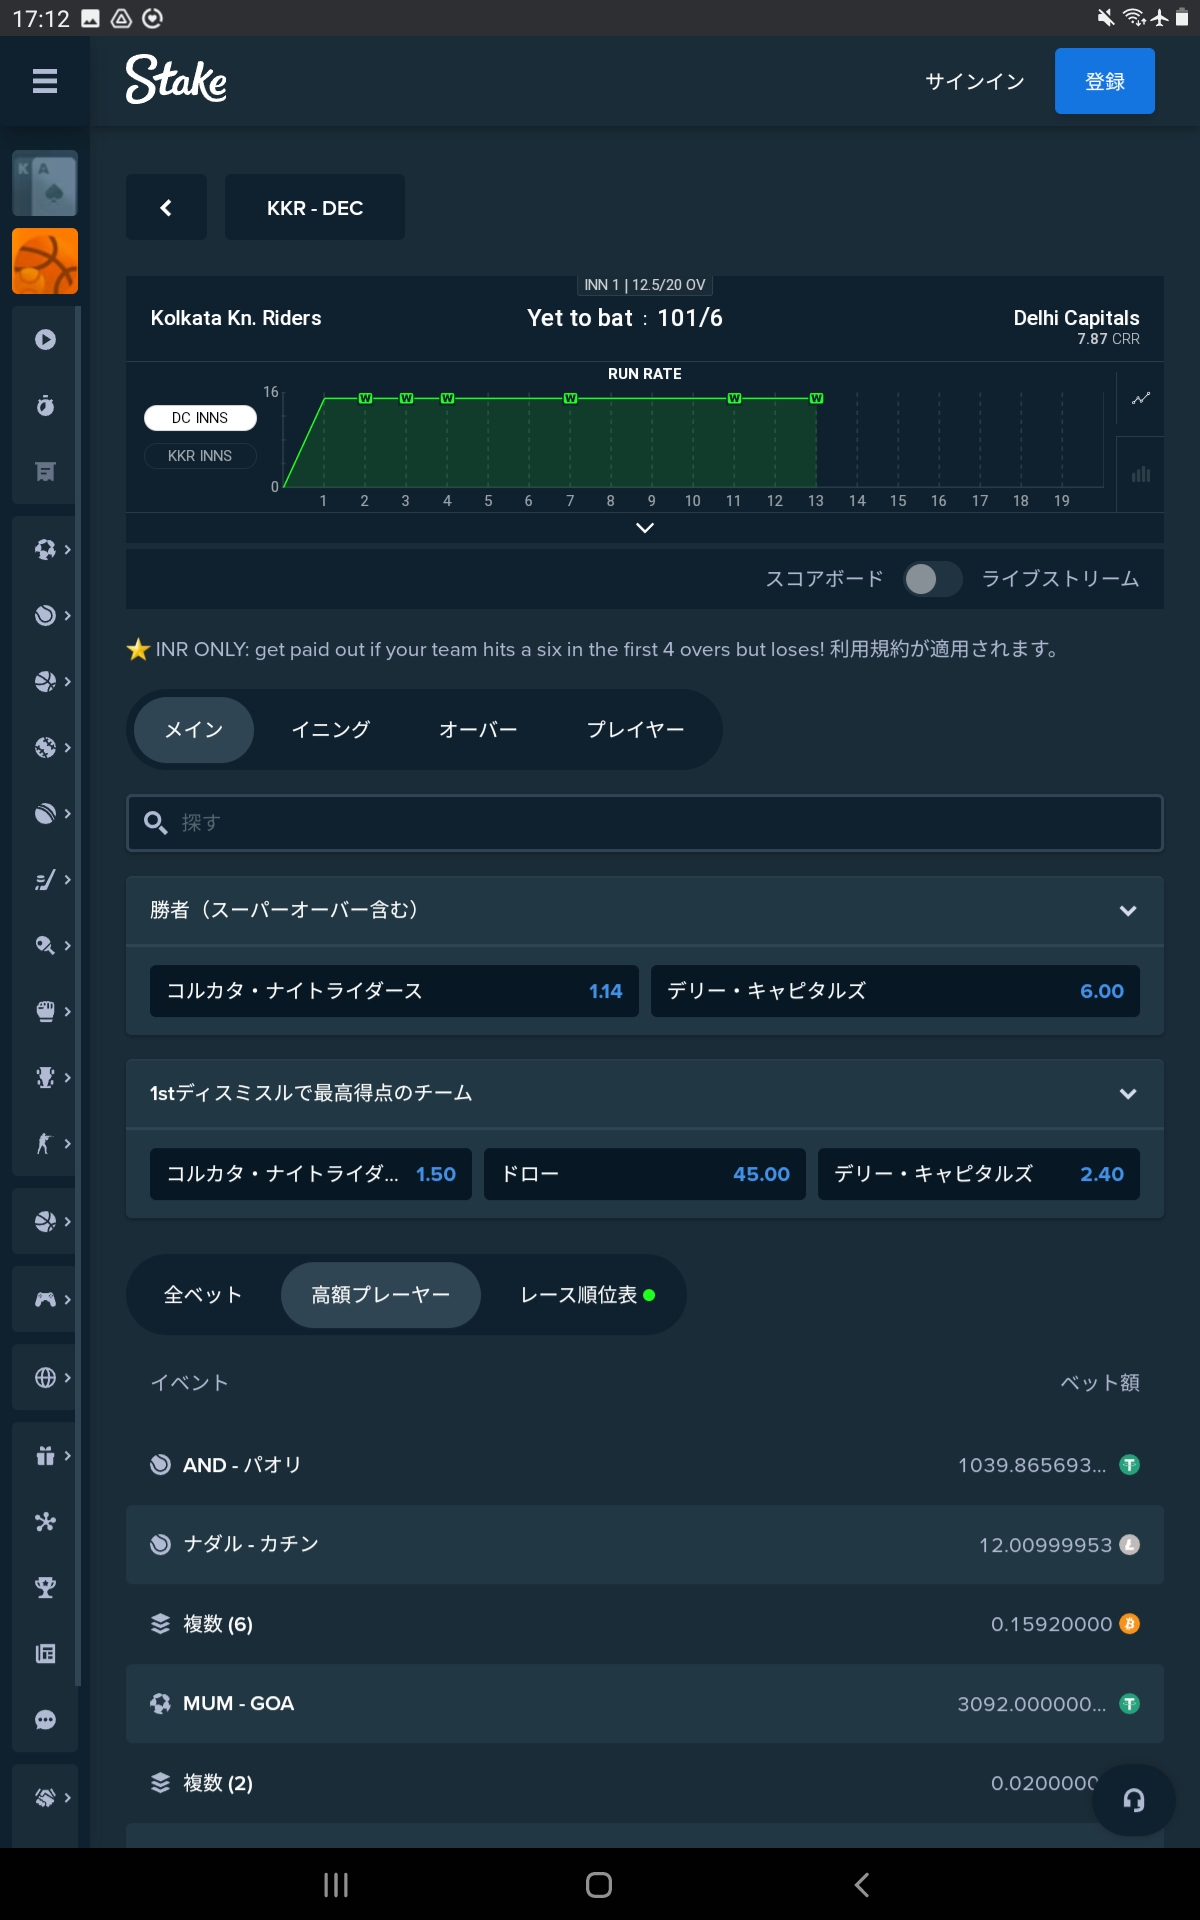The width and height of the screenshot is (1200, 1920).
Task: Click the live support headset icon
Action: point(1133,1800)
